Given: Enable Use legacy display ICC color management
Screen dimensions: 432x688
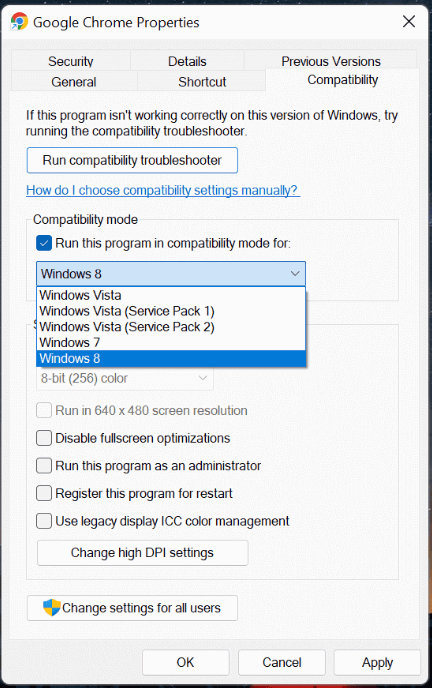Looking at the screenshot, I should [44, 521].
